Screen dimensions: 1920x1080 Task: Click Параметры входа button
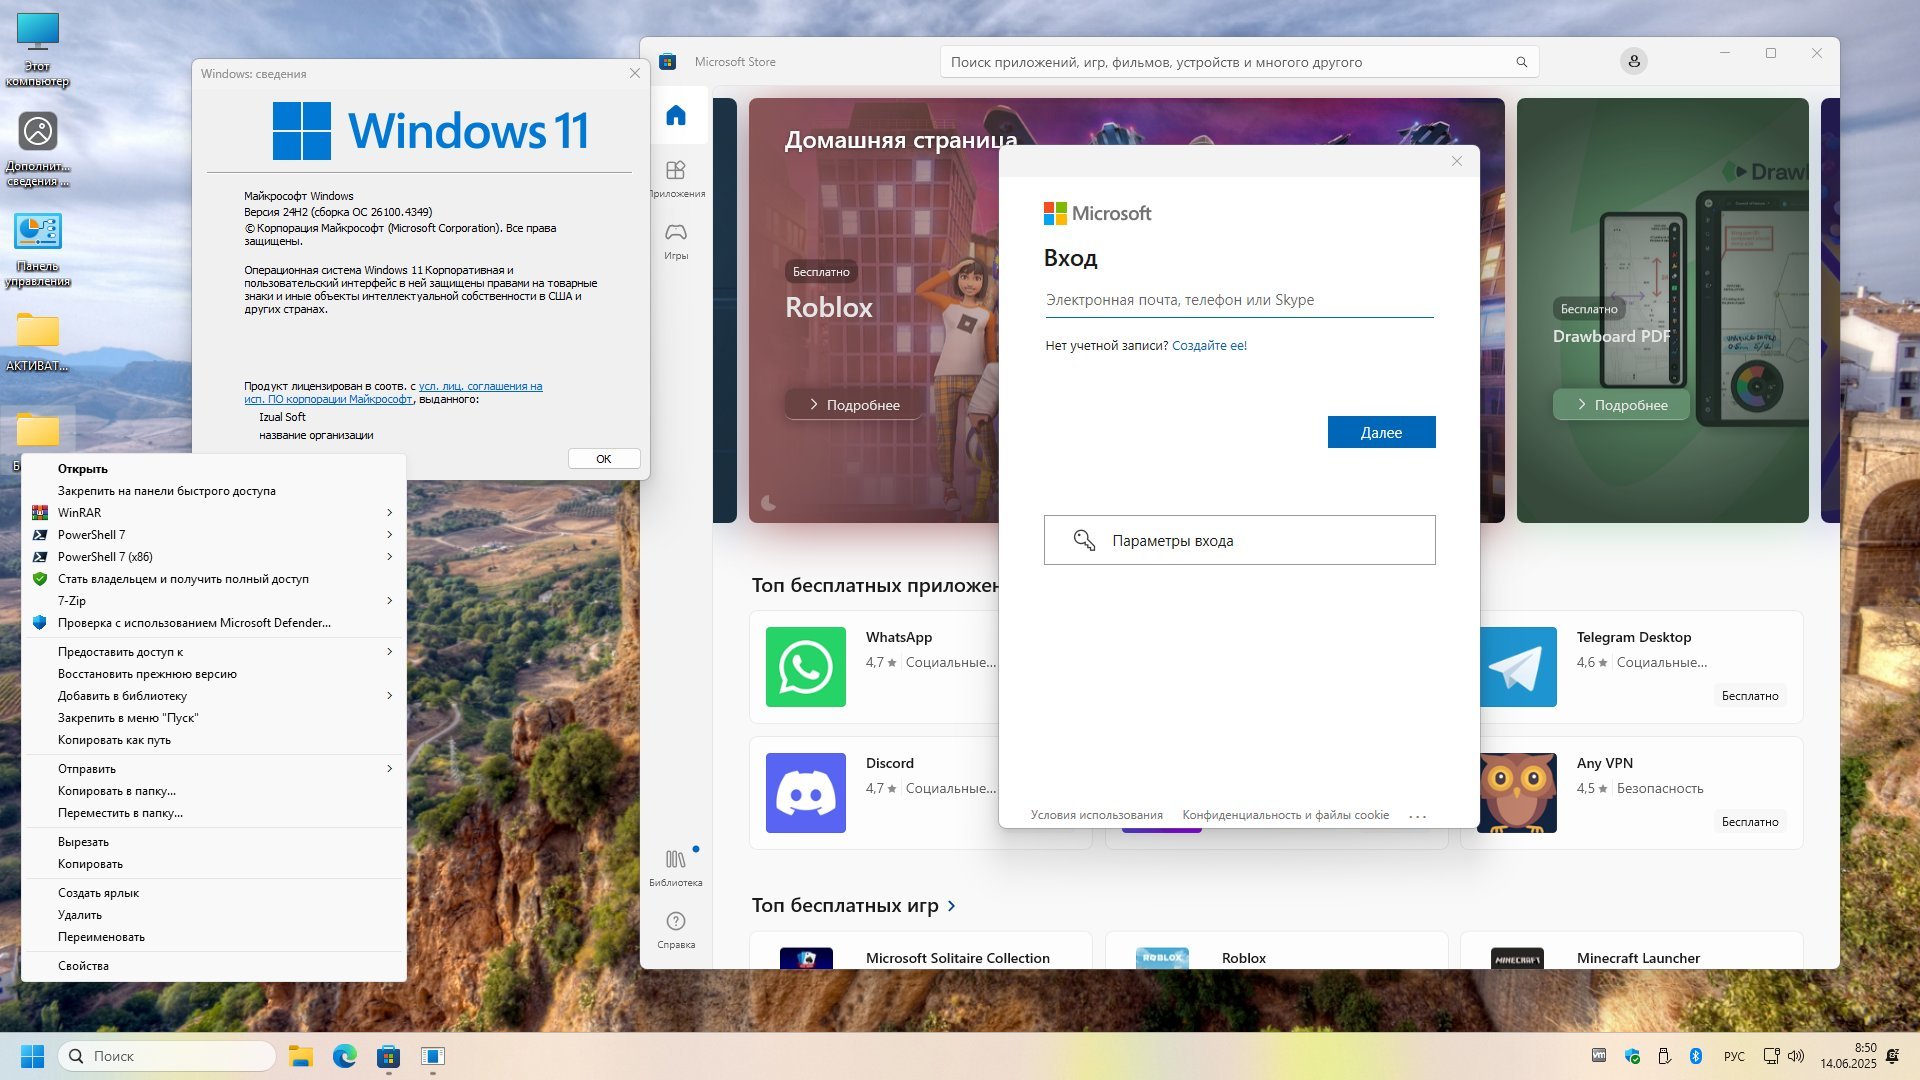point(1239,540)
